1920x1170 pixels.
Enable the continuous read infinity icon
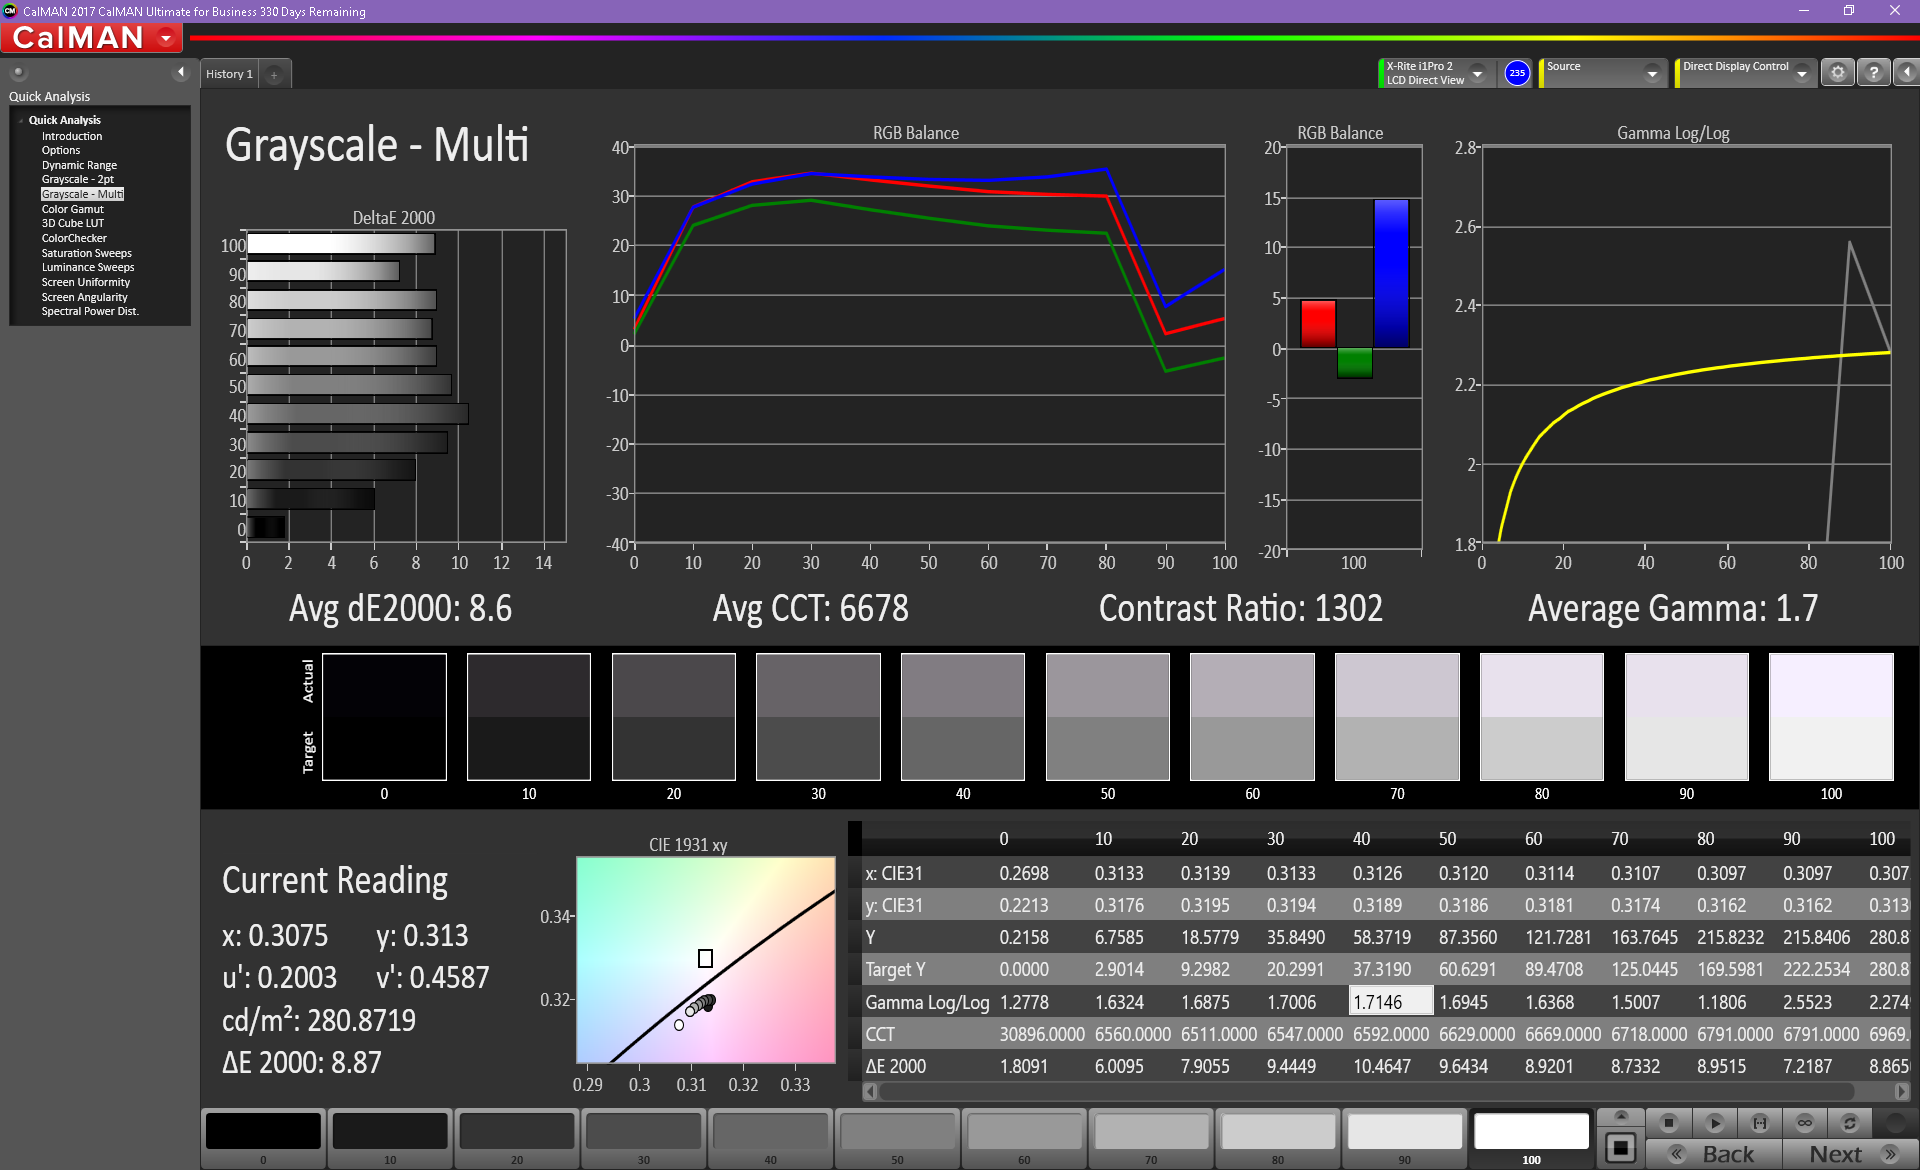pyautogui.click(x=1805, y=1123)
